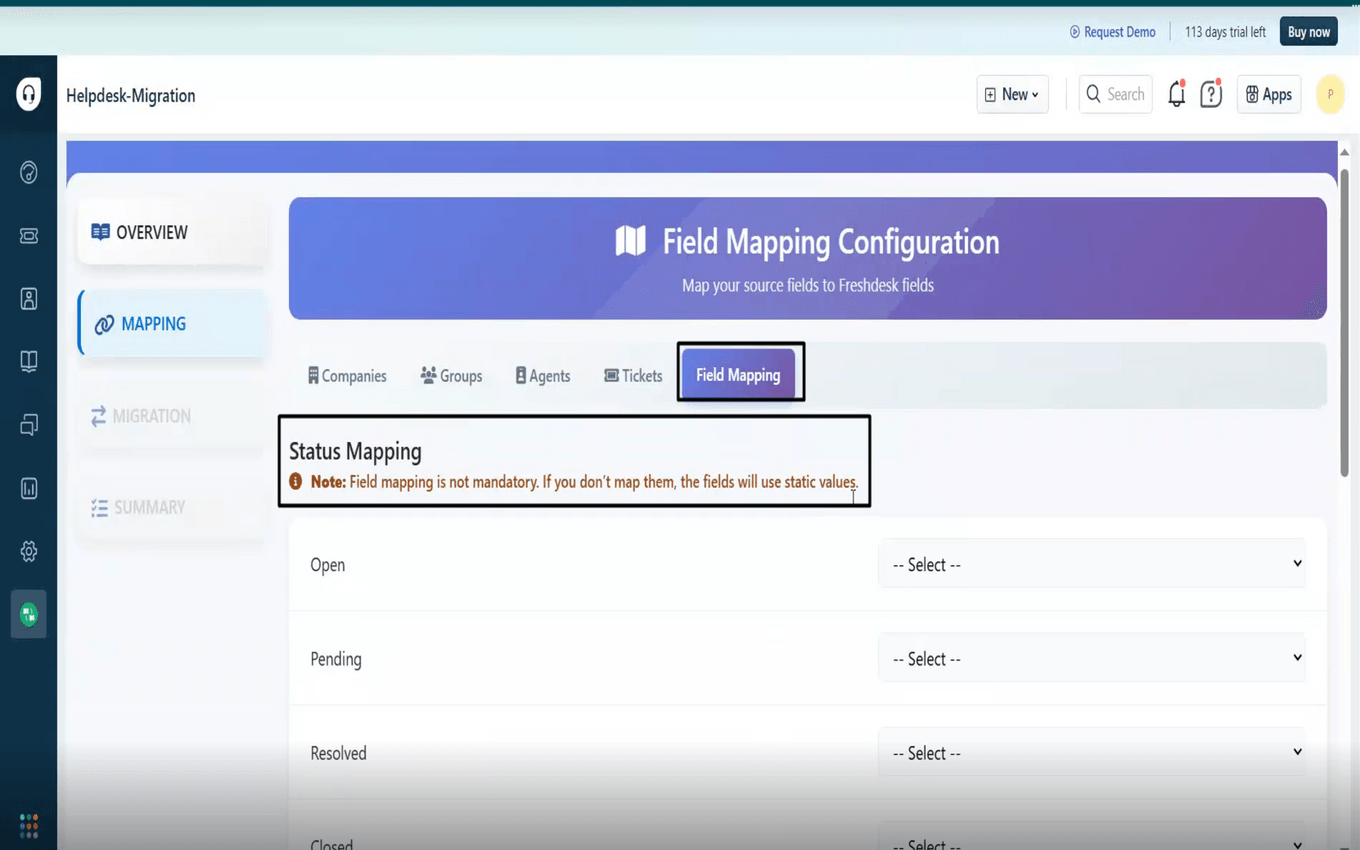Screen dimensions: 1360x850
Task: Switch to the Companies tab
Action: coord(347,376)
